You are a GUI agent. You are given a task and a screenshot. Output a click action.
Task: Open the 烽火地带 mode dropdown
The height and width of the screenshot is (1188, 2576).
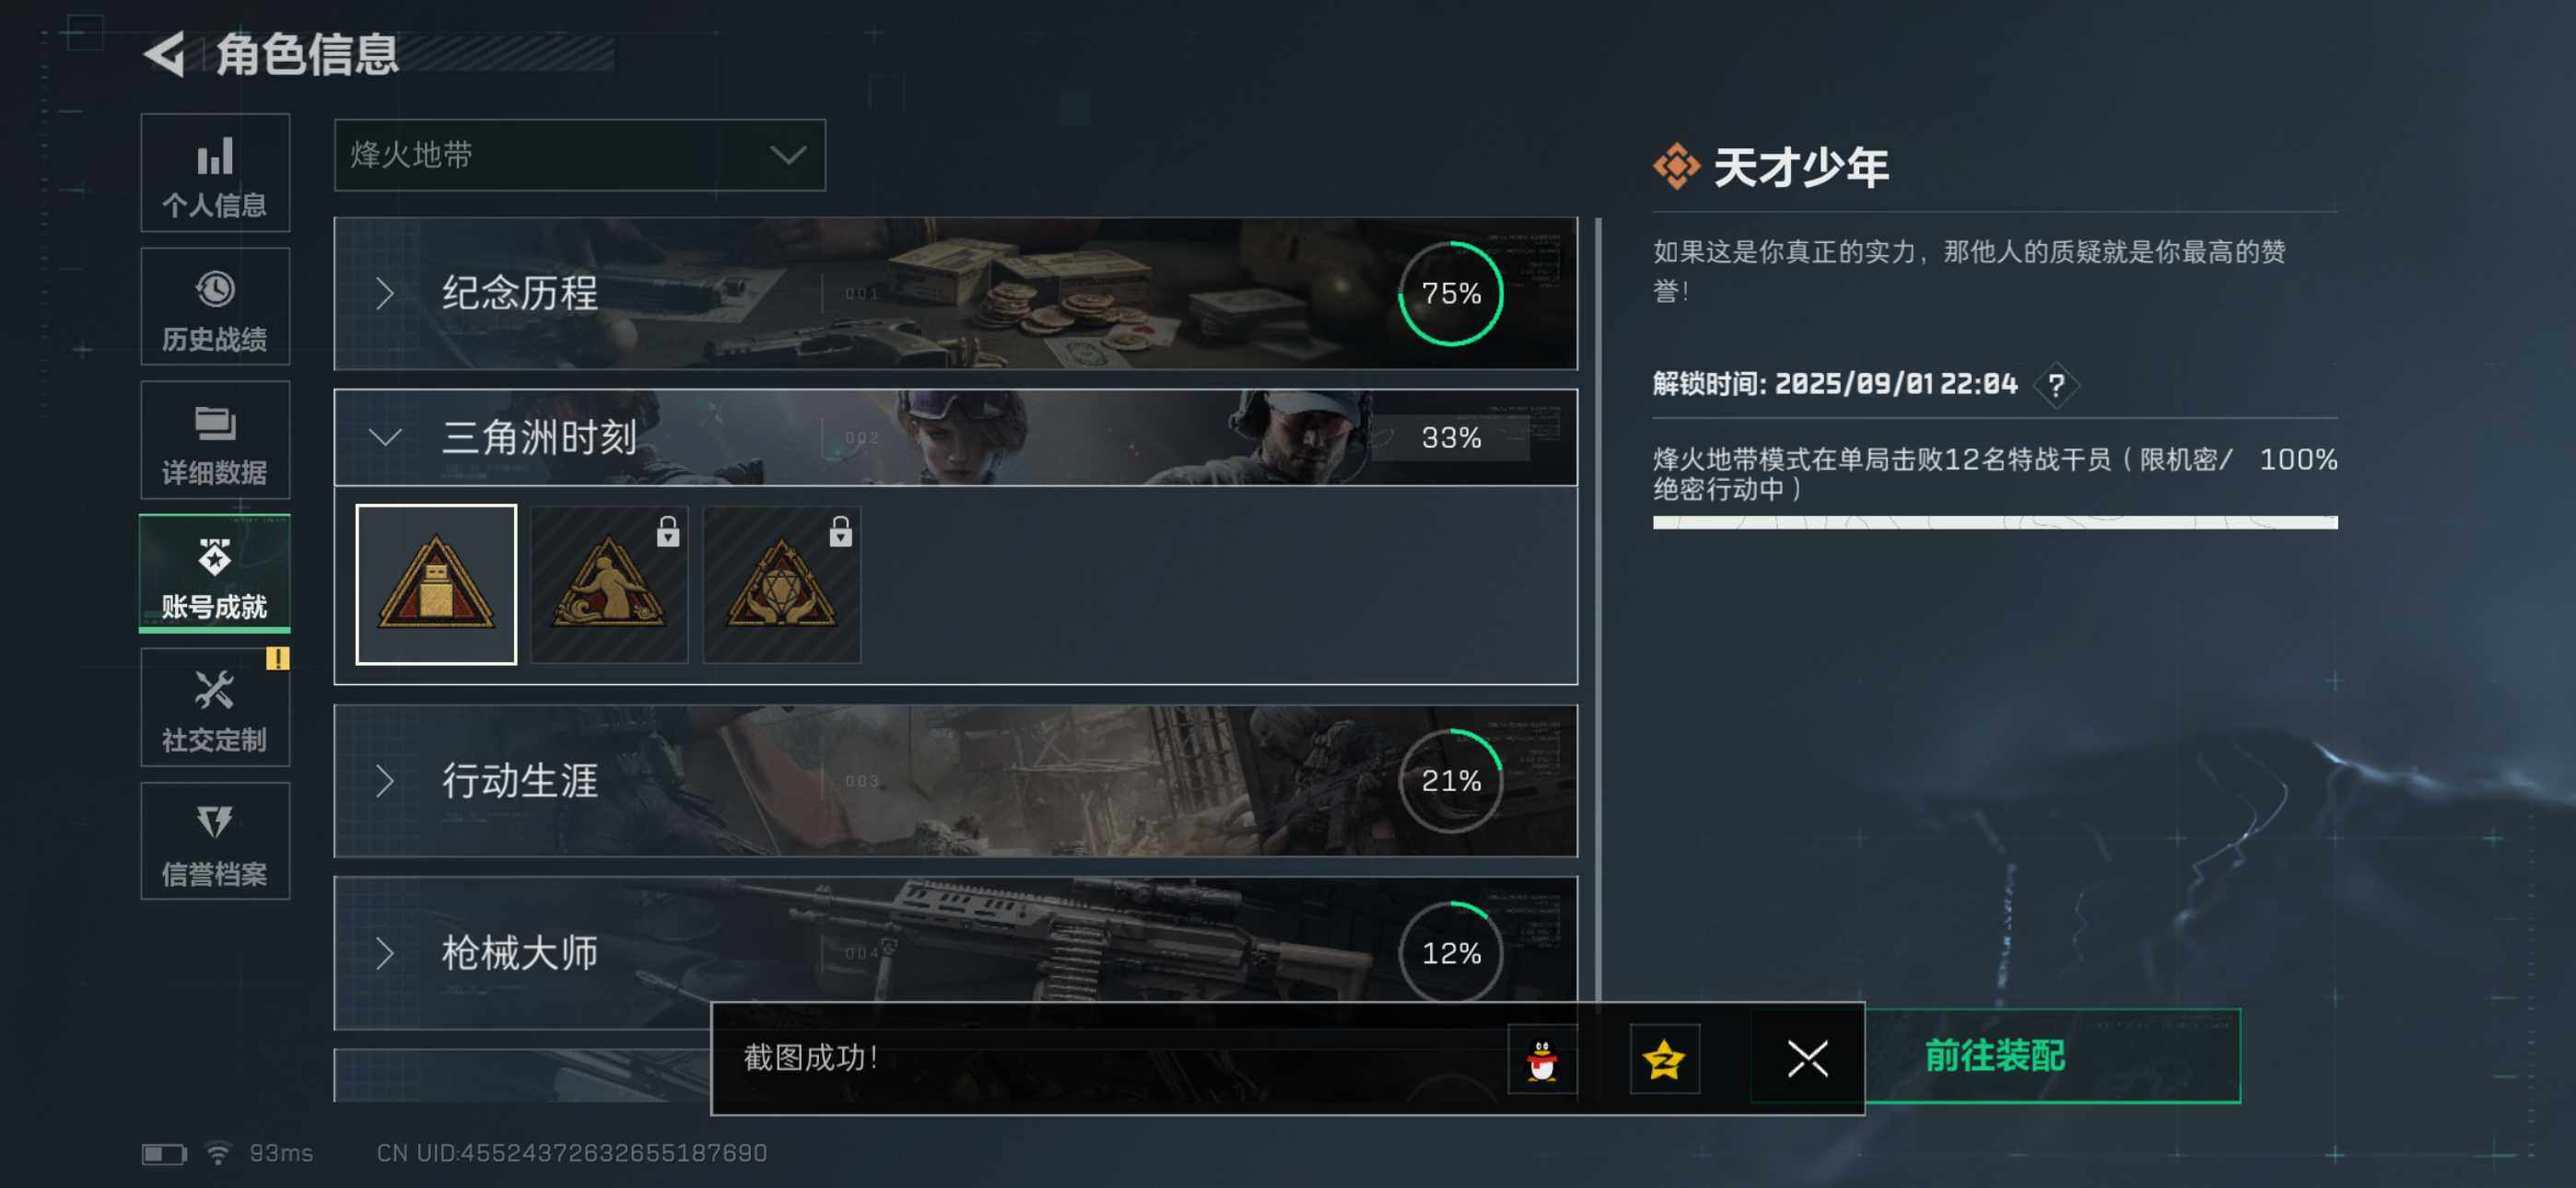(x=580, y=155)
